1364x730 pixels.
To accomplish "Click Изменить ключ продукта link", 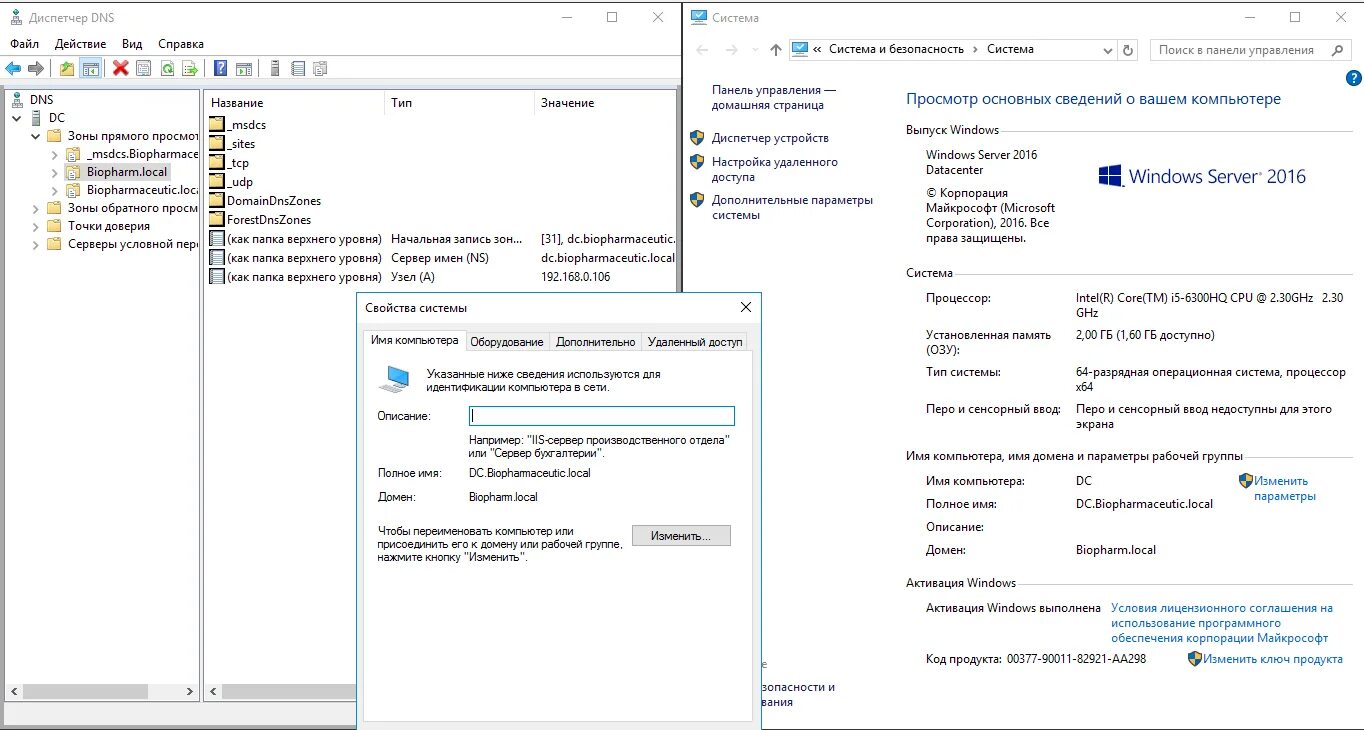I will 1272,659.
